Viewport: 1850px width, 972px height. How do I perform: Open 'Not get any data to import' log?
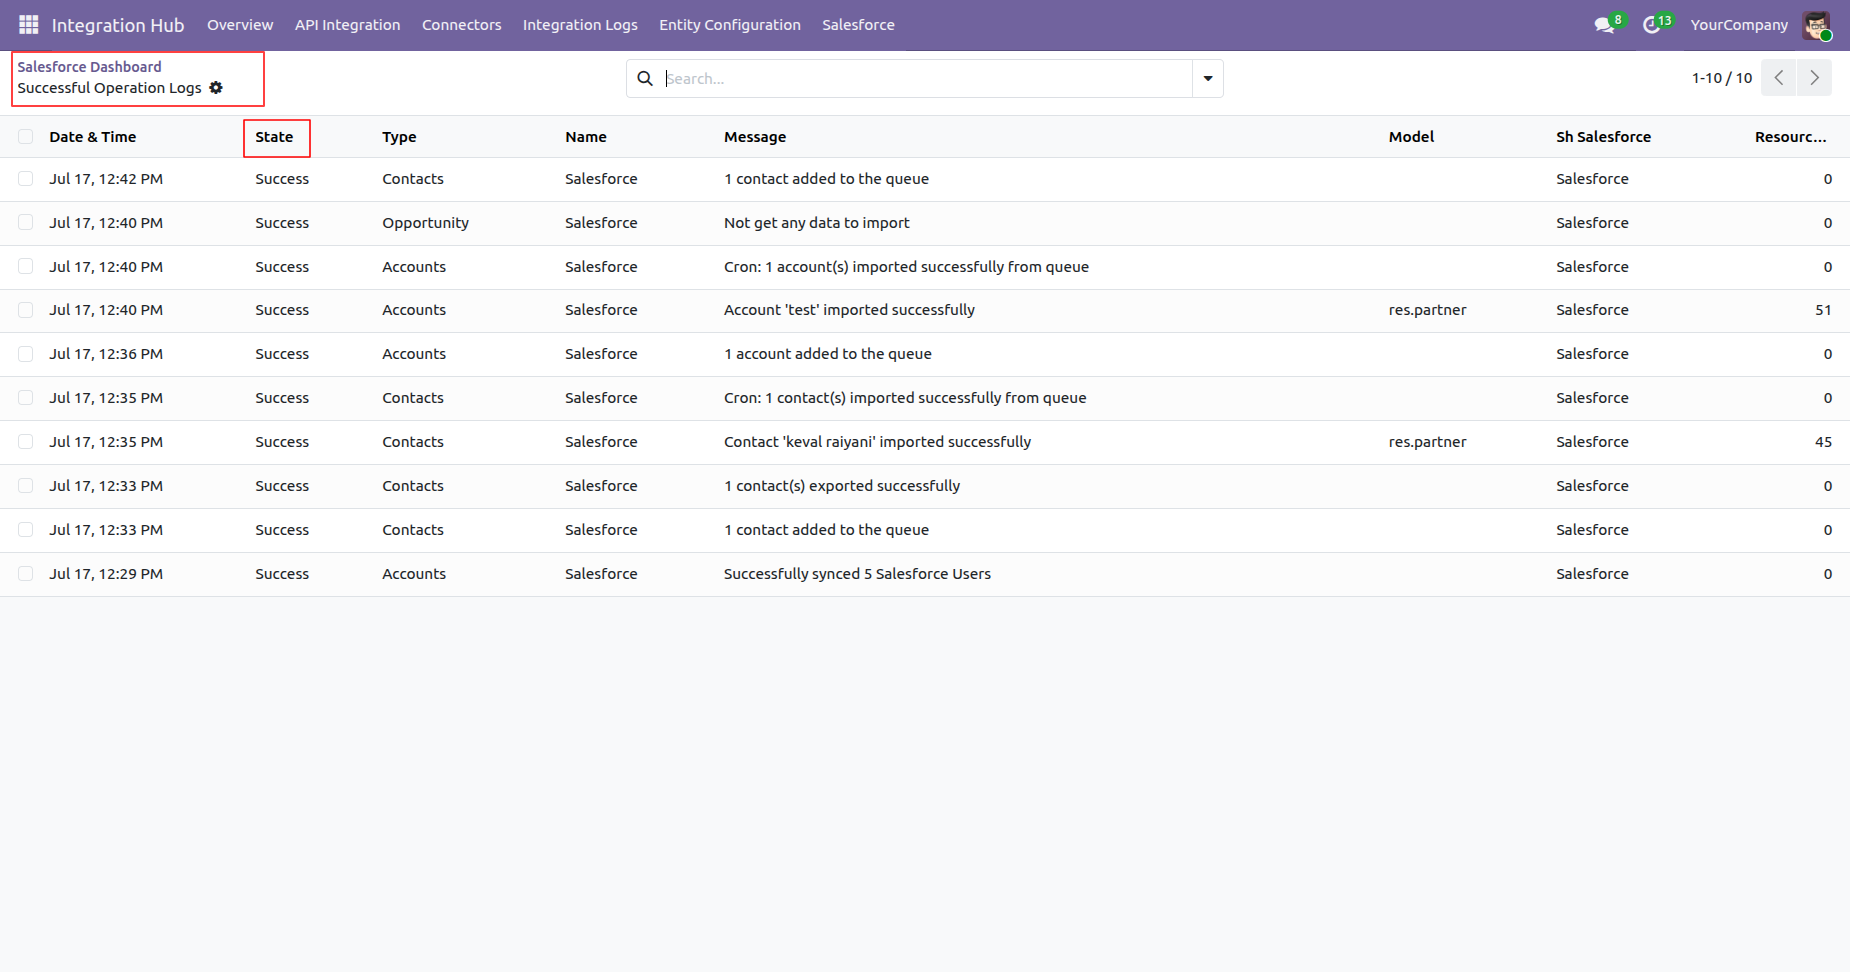[817, 223]
